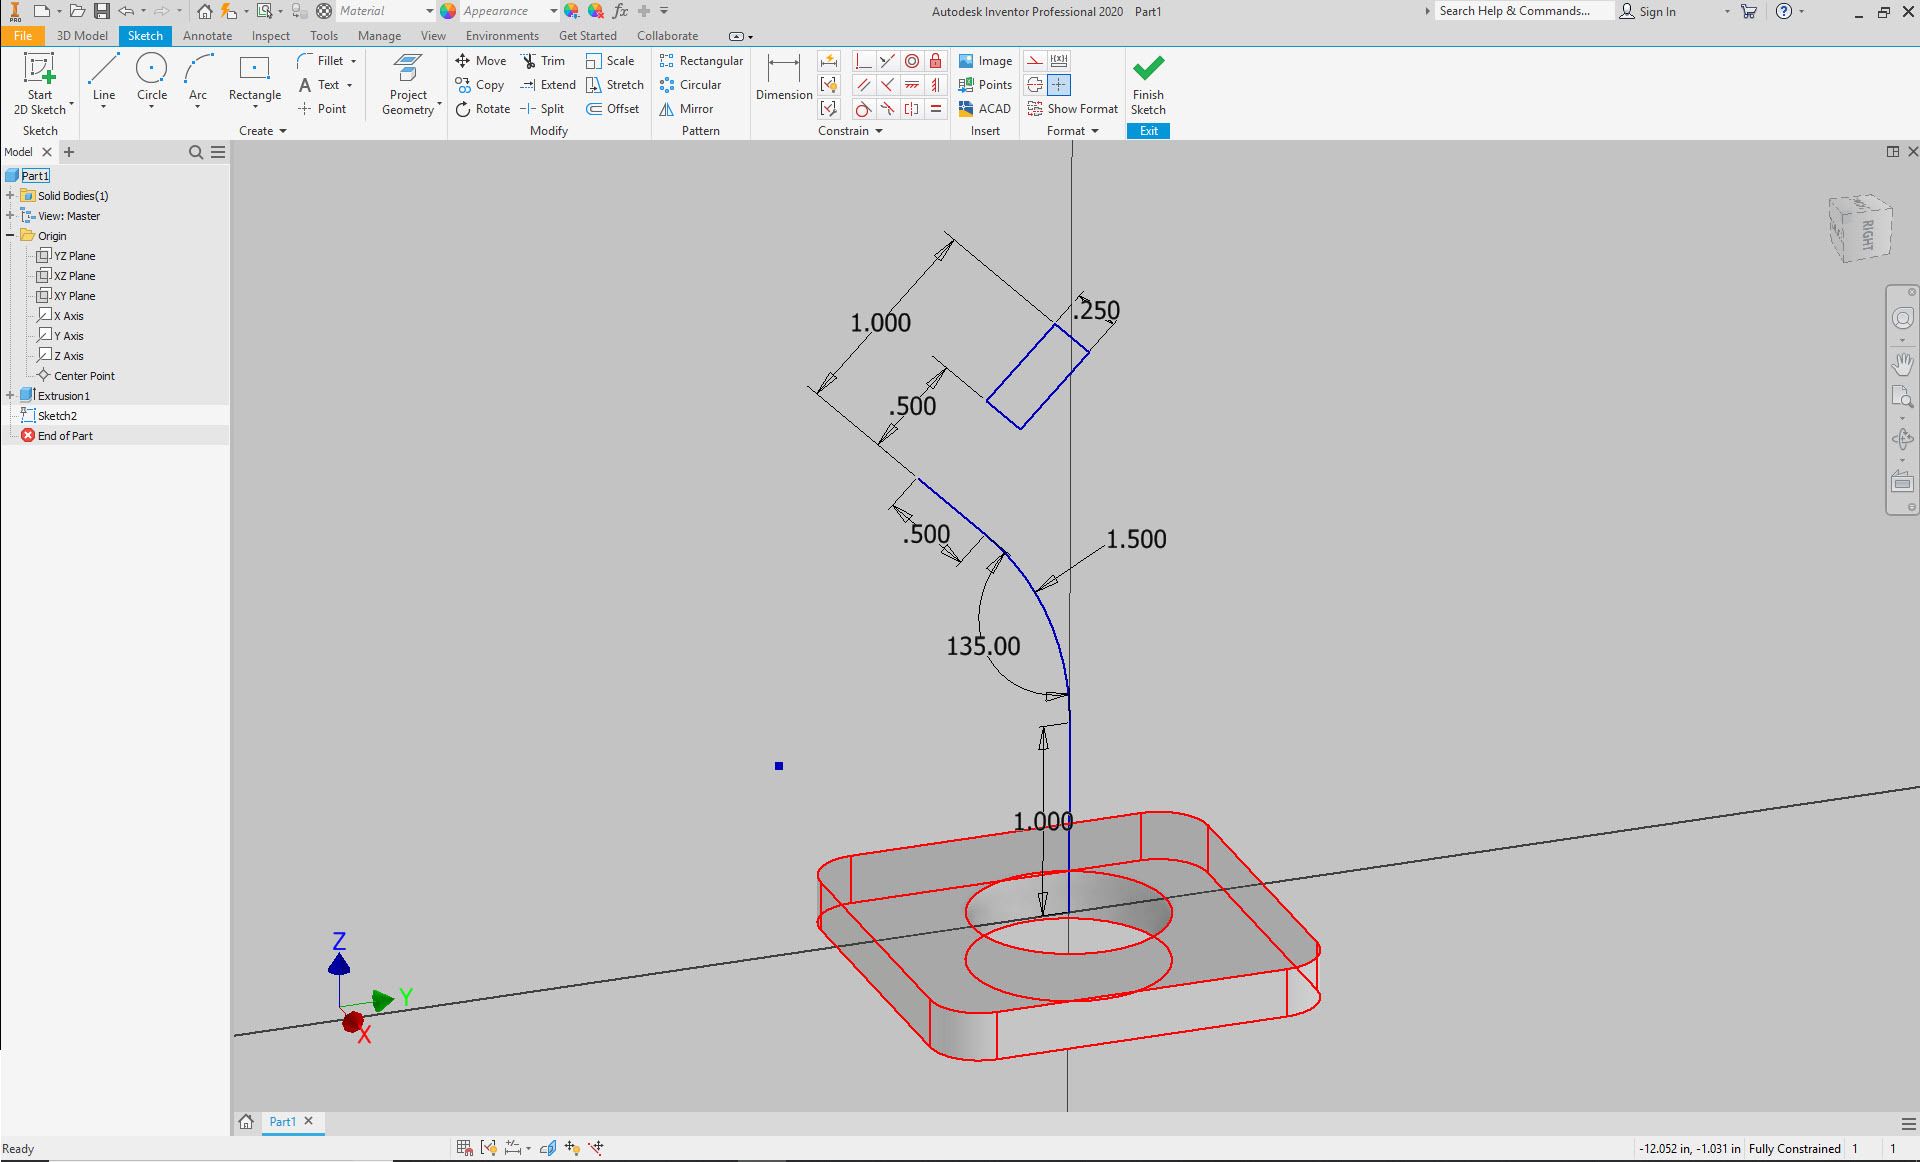Select the Offset tool
The height and width of the screenshot is (1162, 1920).
(x=613, y=109)
